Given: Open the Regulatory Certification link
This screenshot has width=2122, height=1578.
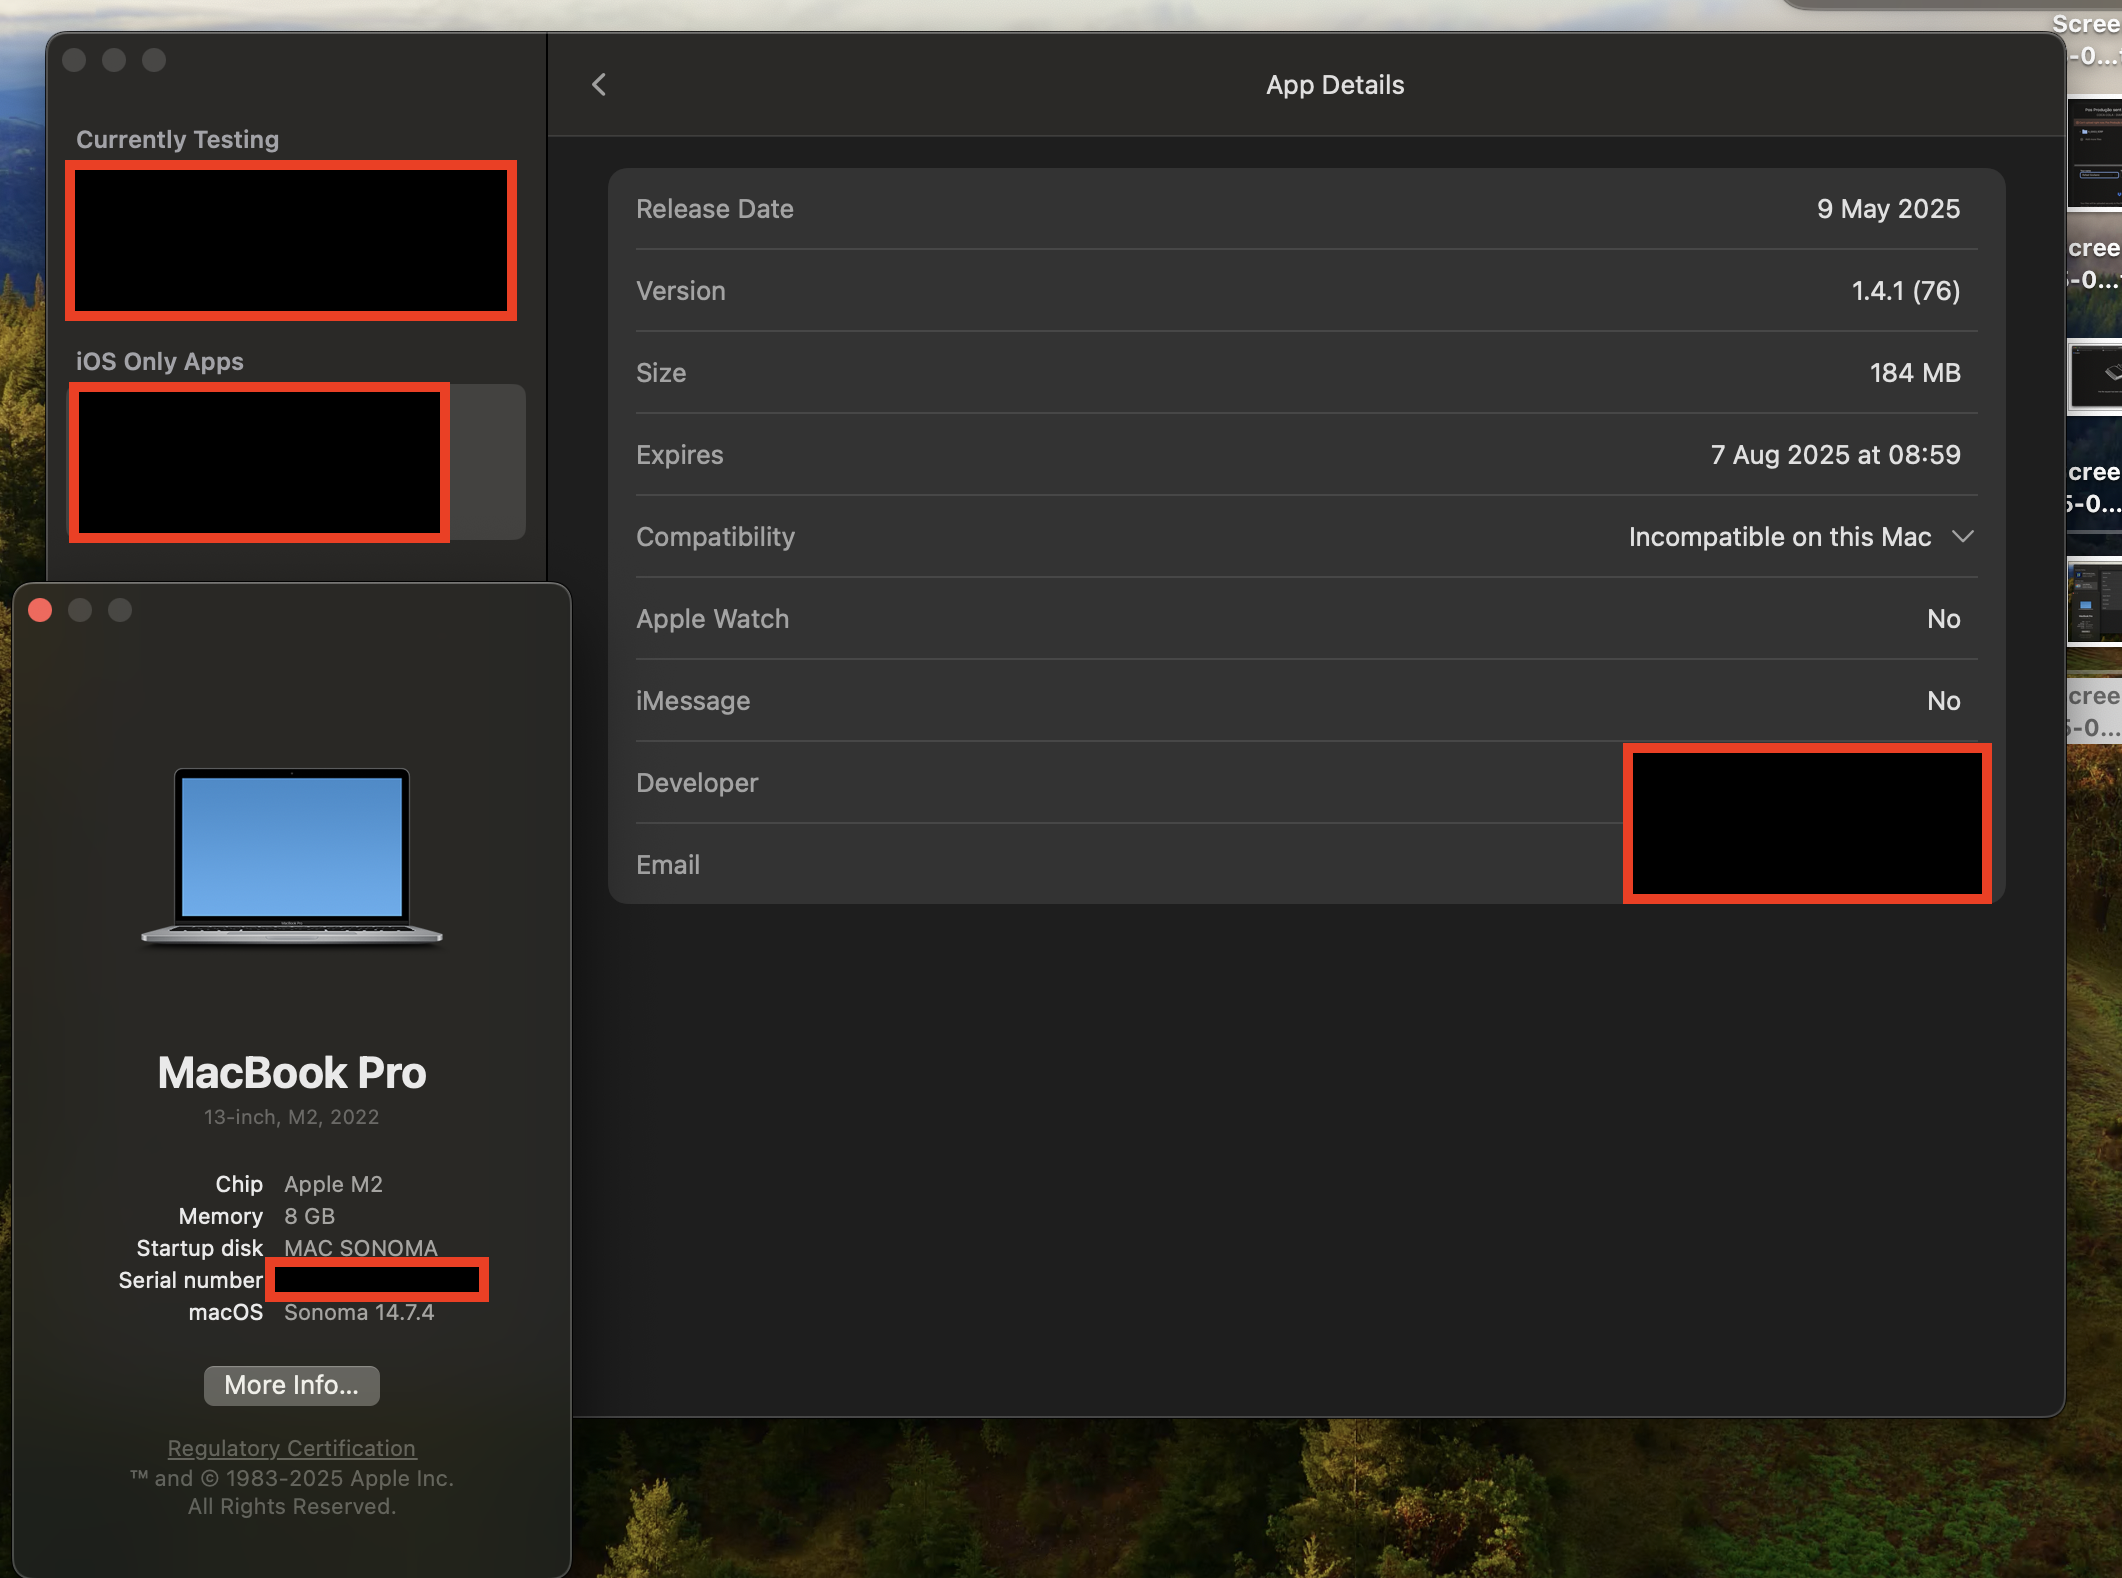Looking at the screenshot, I should pos(291,1448).
